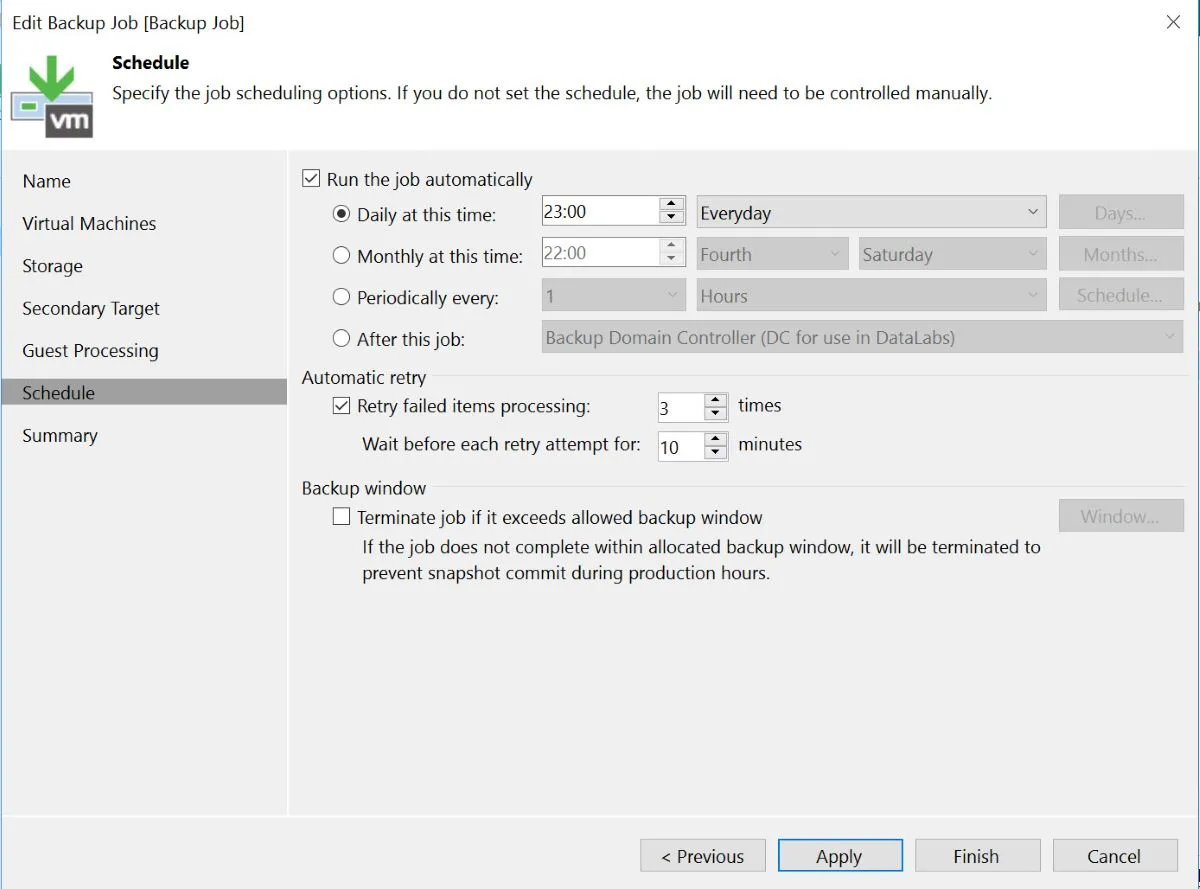Expand the periodic interval number dropdown

pos(614,296)
